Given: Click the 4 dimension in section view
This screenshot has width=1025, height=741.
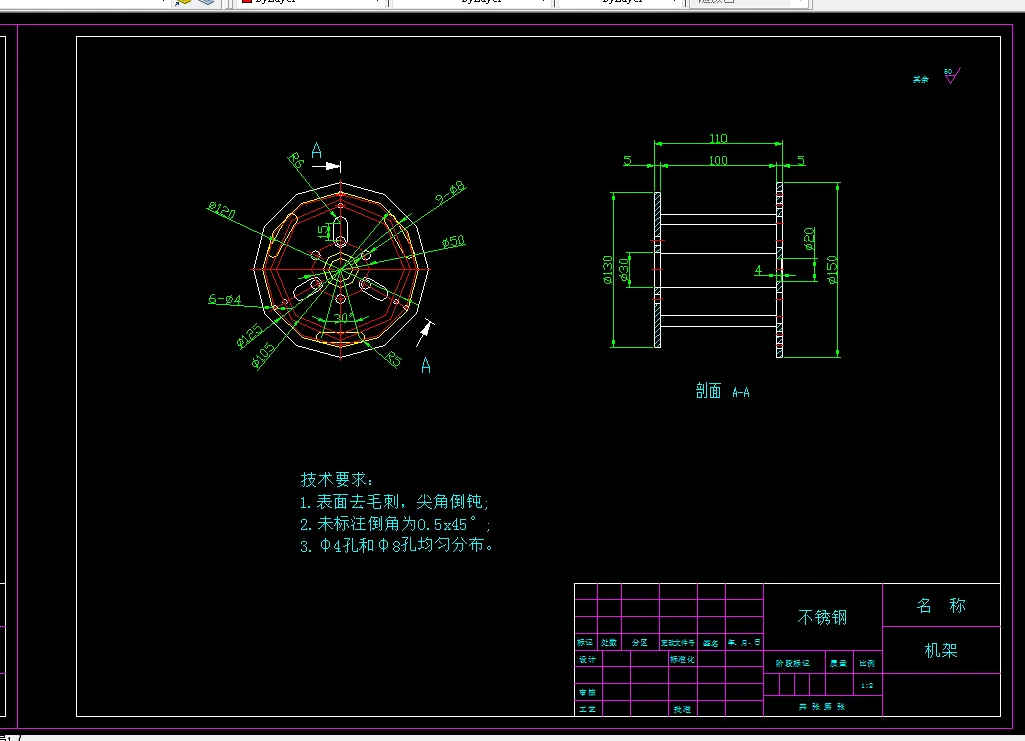Looking at the screenshot, I should (758, 269).
